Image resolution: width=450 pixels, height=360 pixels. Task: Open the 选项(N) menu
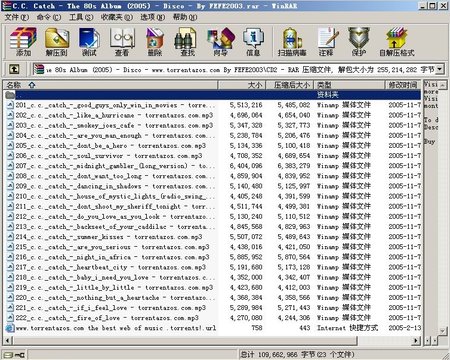(152, 17)
